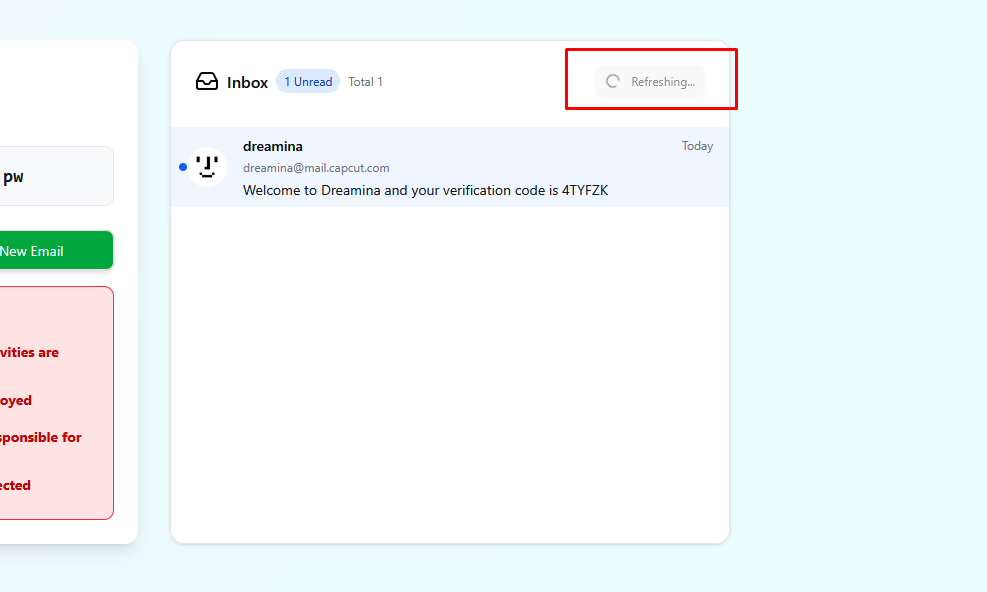Click the sender address dreamina@mail.capcut.com

316,167
